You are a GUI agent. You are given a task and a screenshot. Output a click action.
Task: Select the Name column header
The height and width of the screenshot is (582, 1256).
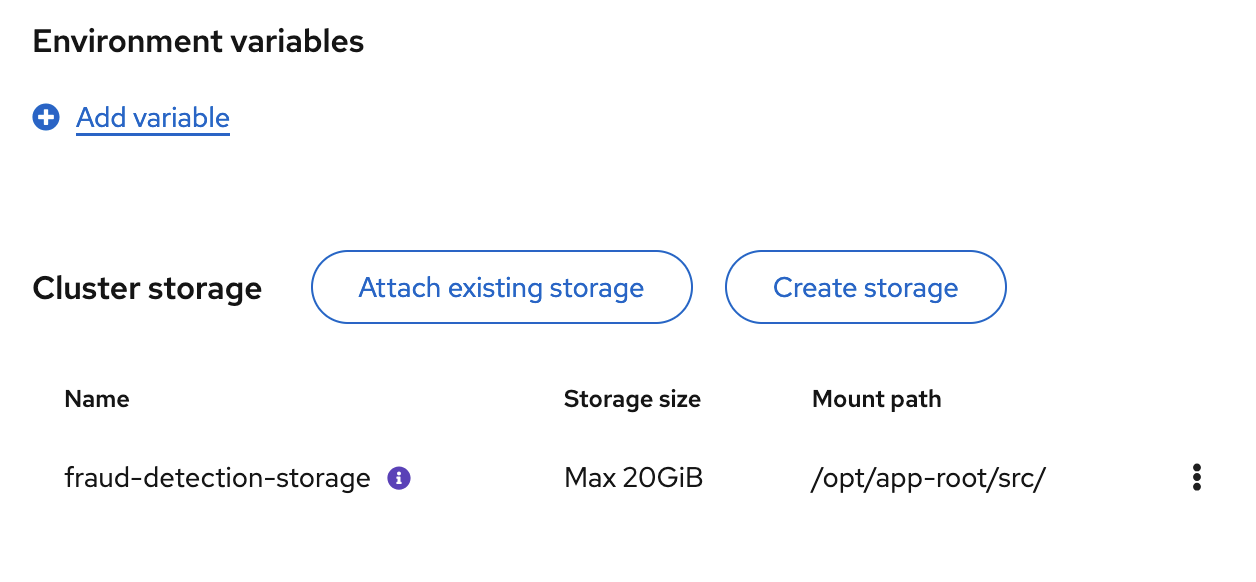(97, 399)
